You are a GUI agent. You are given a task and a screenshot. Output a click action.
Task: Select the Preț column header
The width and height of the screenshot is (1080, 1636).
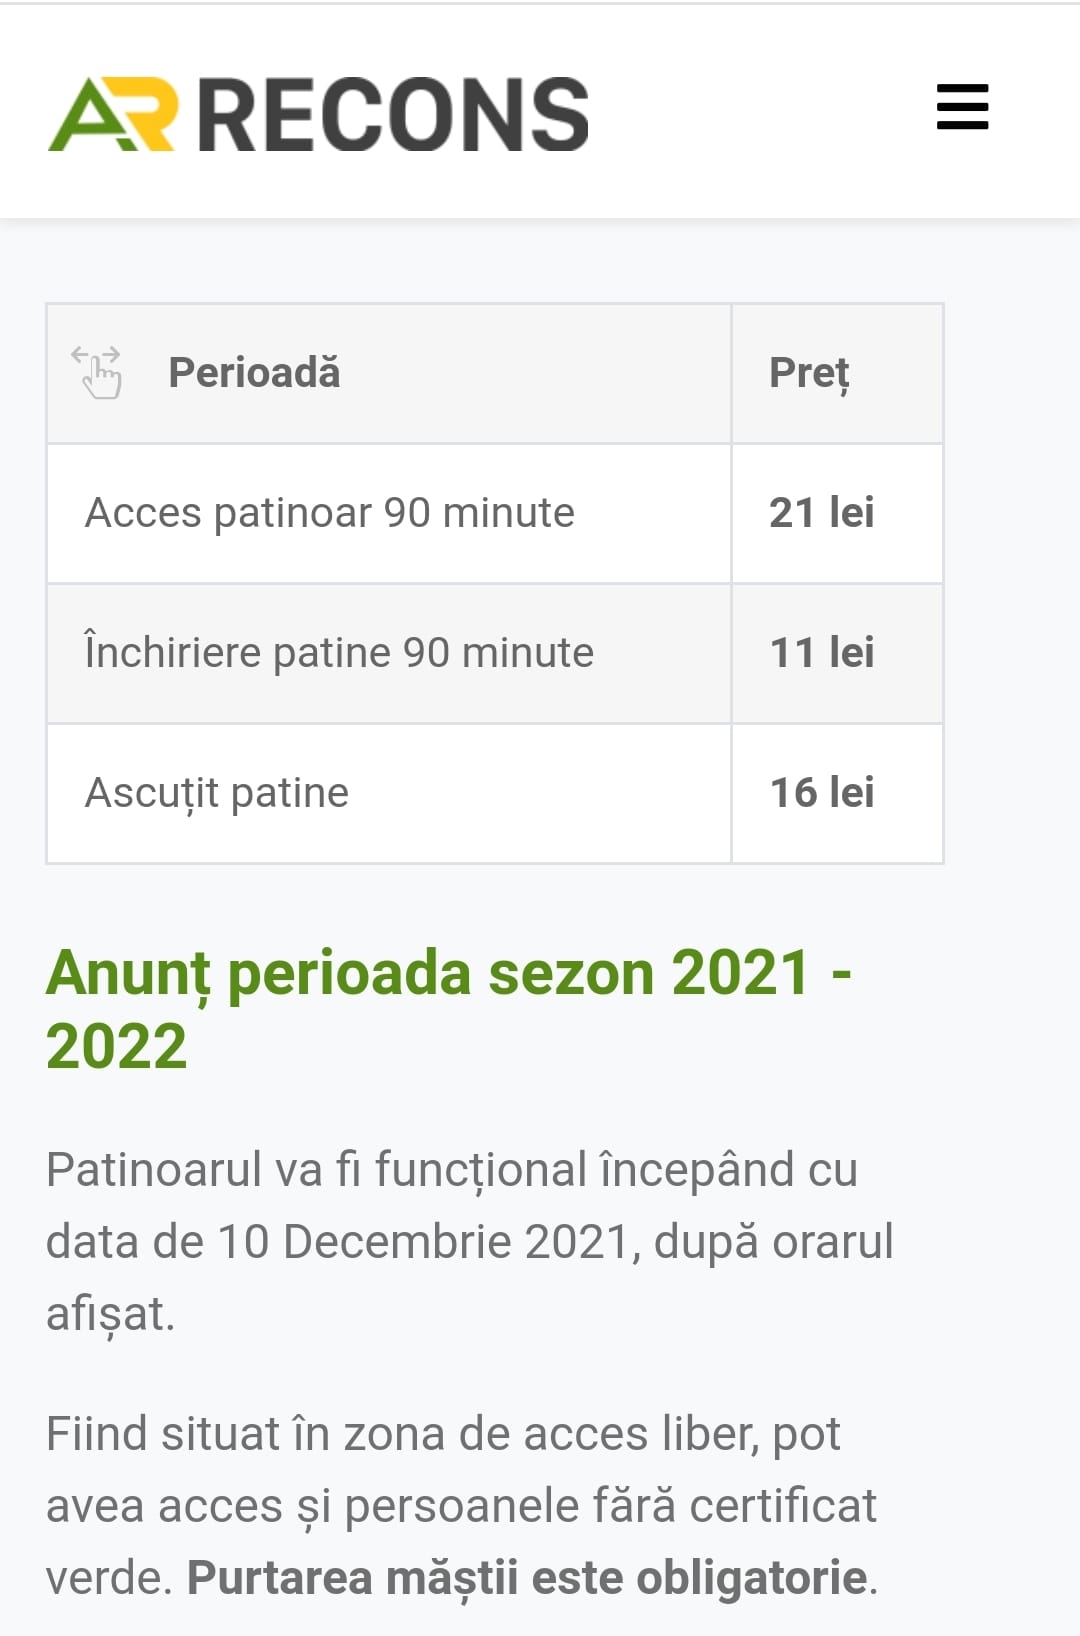[809, 373]
